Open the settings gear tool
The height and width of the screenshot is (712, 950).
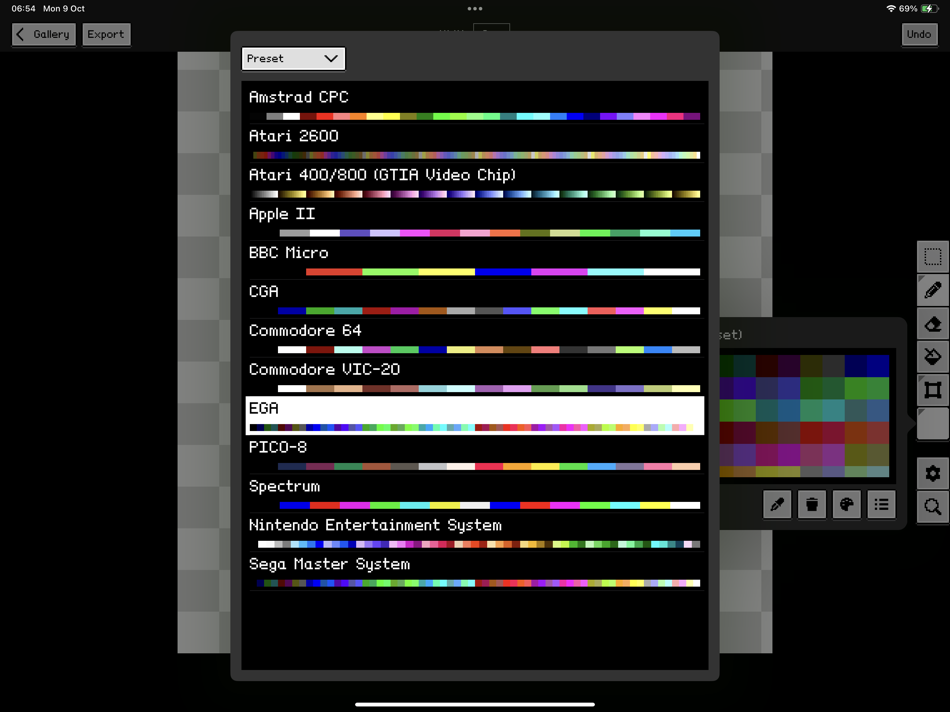(932, 473)
